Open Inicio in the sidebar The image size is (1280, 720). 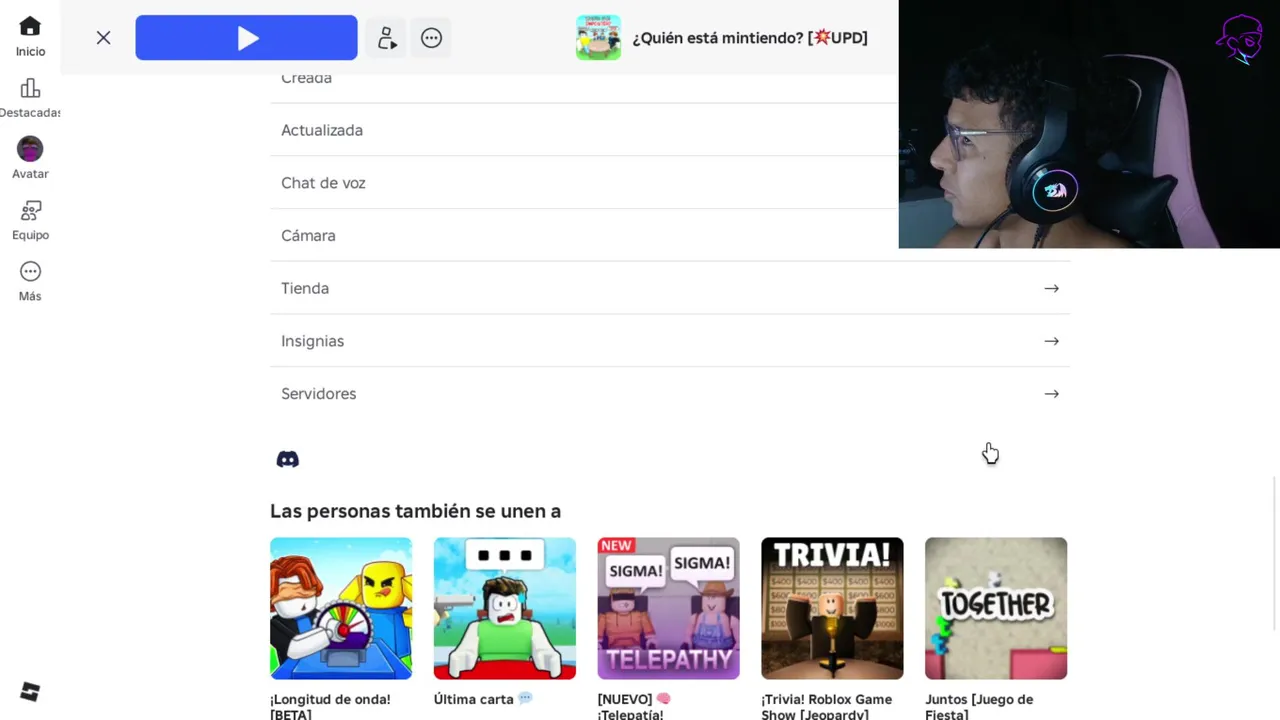click(x=30, y=37)
